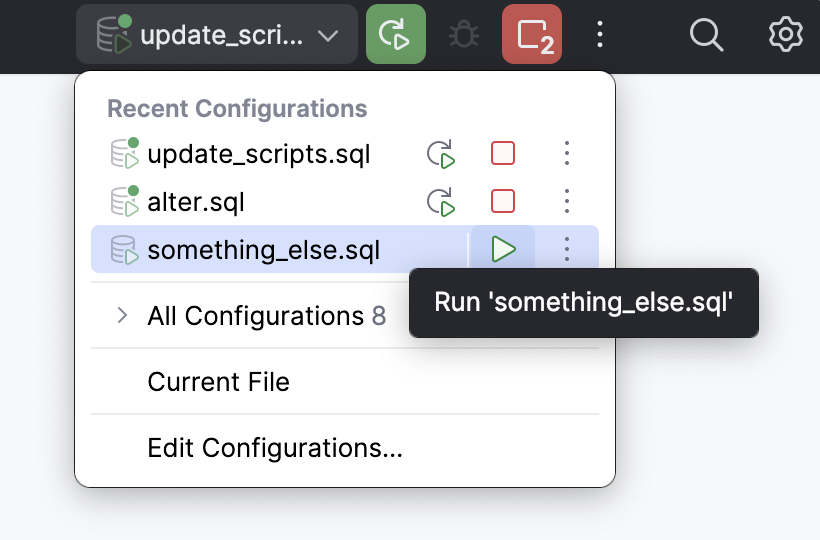Open more actions for alter.sql
The width and height of the screenshot is (820, 540).
567,202
